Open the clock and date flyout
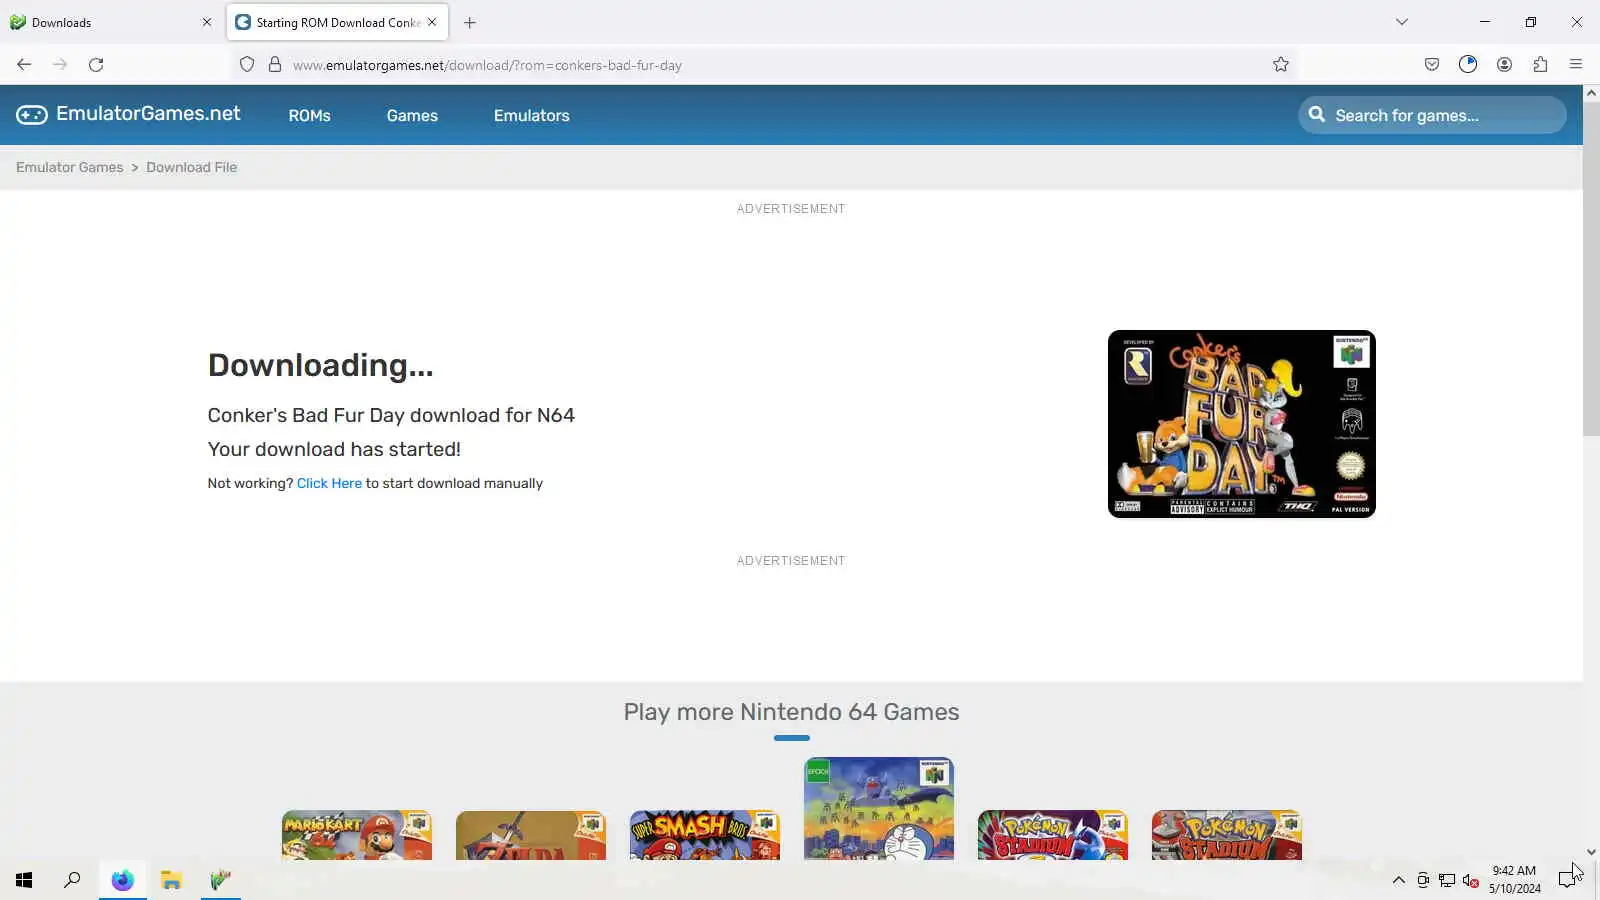 [1514, 880]
